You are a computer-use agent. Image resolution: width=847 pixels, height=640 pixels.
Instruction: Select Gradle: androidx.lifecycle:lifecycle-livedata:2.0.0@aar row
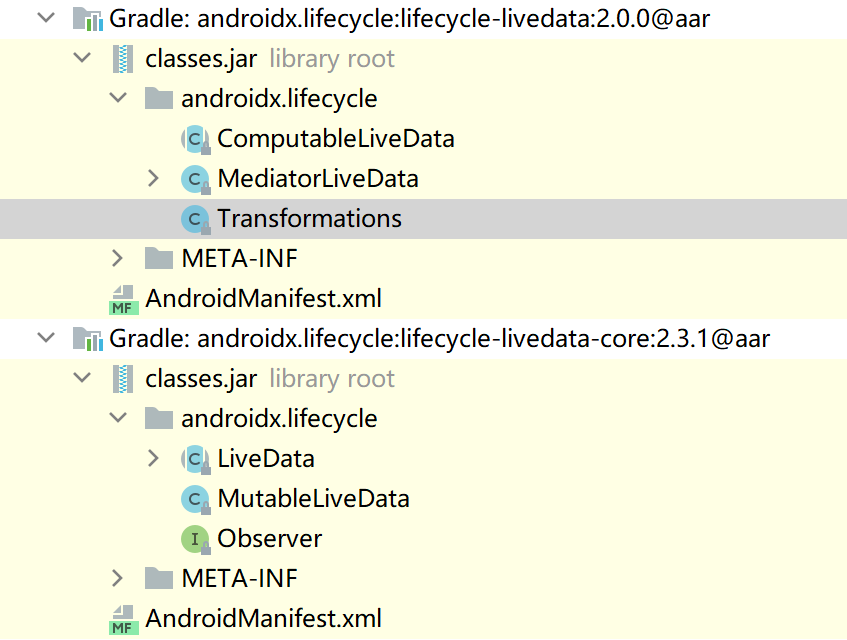[x=424, y=19]
